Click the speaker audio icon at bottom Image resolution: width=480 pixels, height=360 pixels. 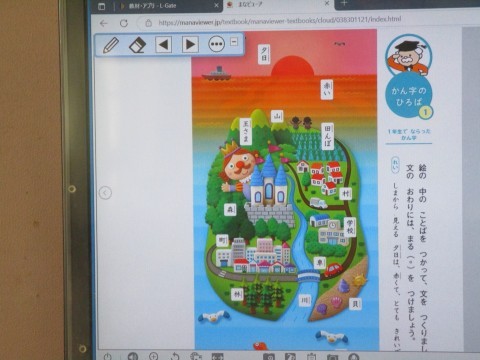pyautogui.click(x=133, y=356)
